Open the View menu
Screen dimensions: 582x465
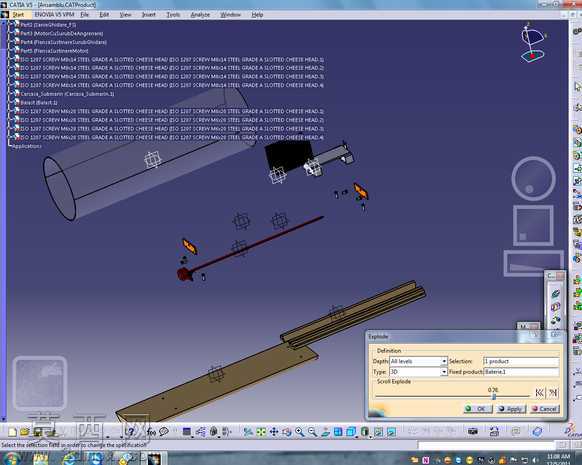coord(125,14)
